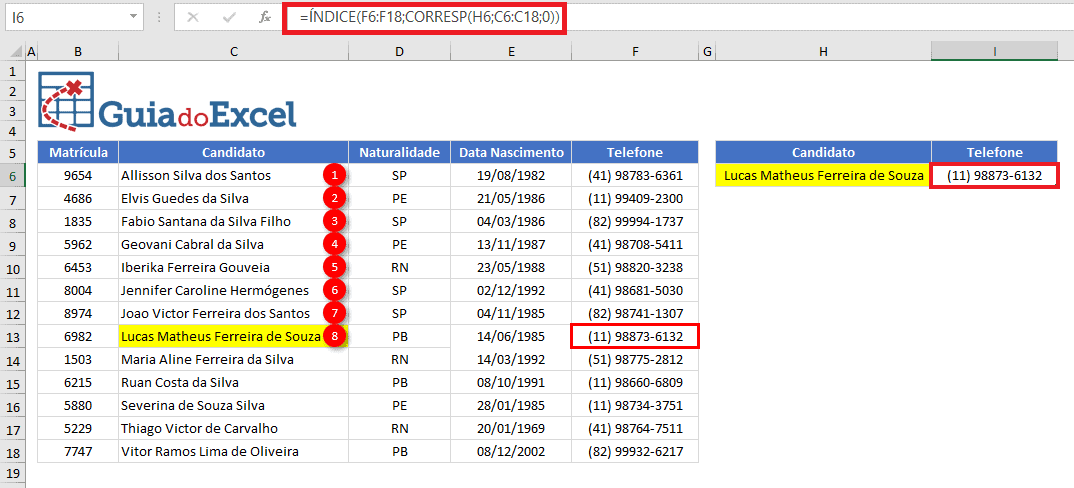The width and height of the screenshot is (1074, 488).
Task: Select column C header
Action: tap(234, 51)
